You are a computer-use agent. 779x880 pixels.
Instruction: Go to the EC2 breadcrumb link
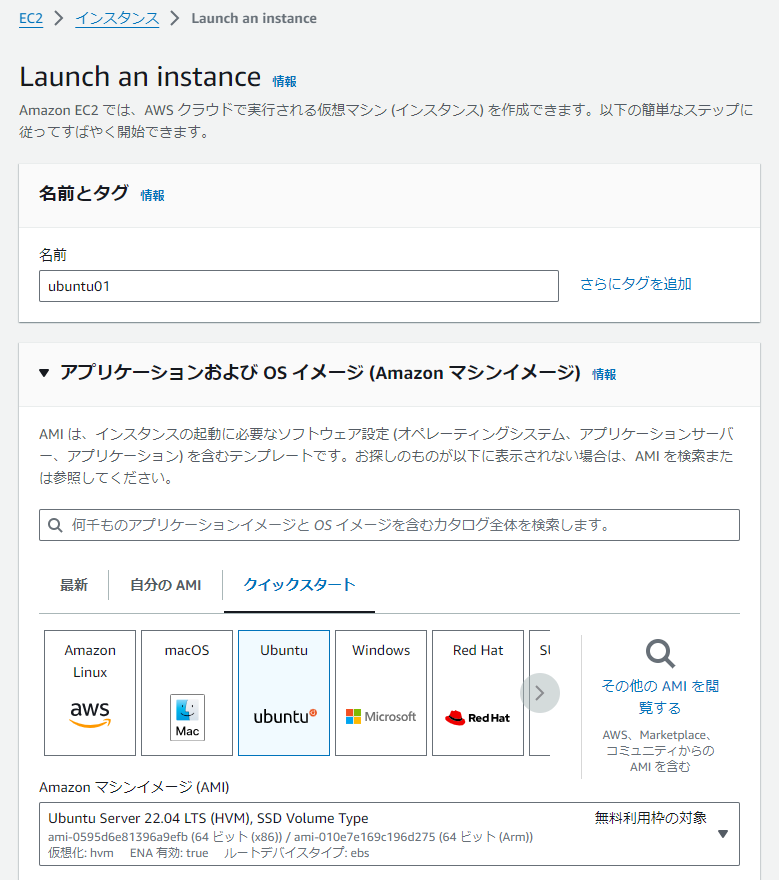point(31,19)
